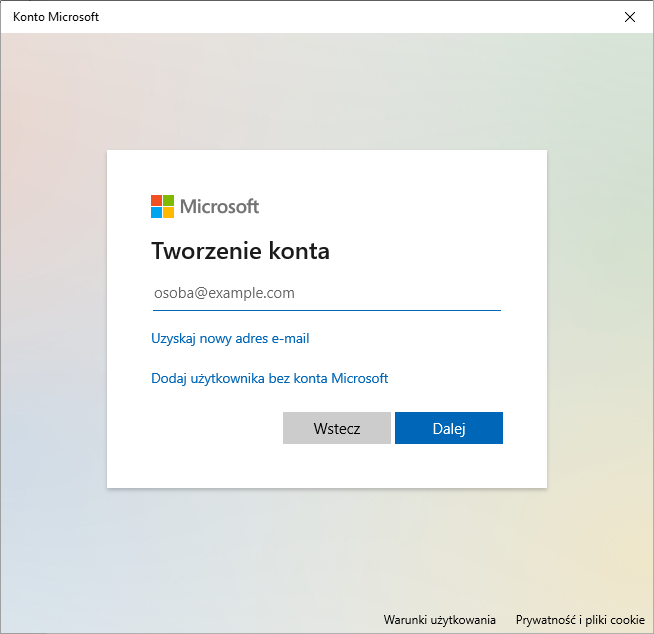This screenshot has width=654, height=634.
Task: Open Prywatność i pliki cookie link
Action: (580, 620)
